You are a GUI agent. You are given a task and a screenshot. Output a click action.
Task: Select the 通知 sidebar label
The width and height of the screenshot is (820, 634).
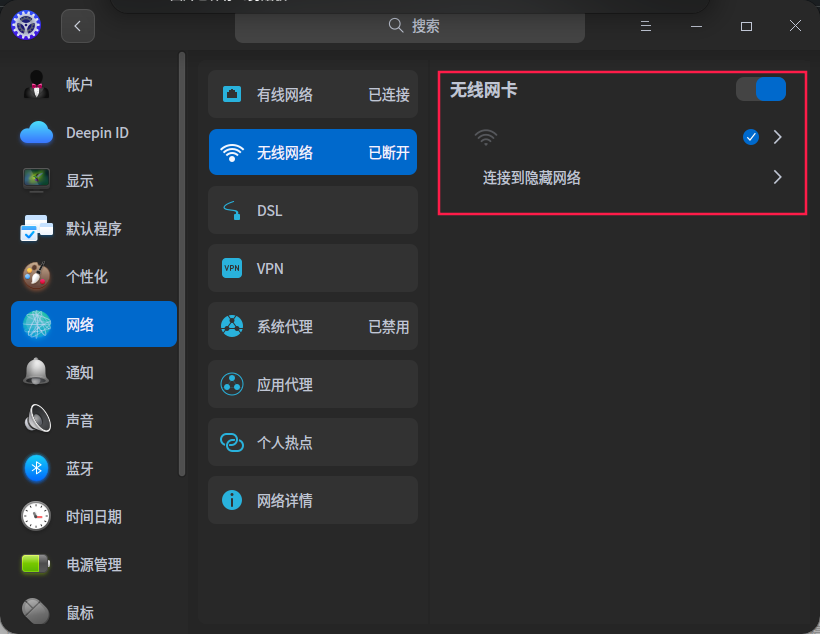click(x=79, y=372)
